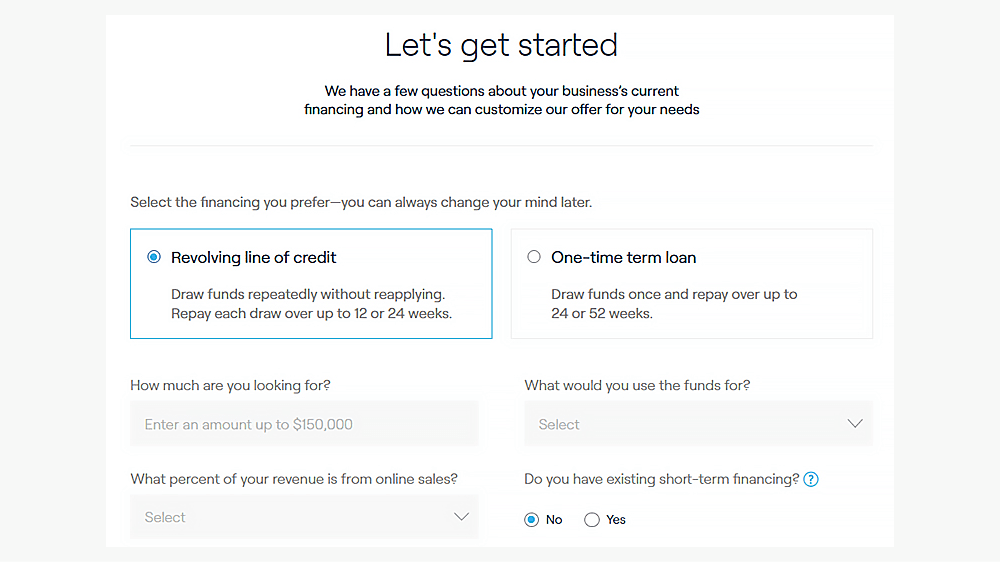1000x562 pixels.
Task: Click the 'Let's get started' heading
Action: click(x=501, y=45)
